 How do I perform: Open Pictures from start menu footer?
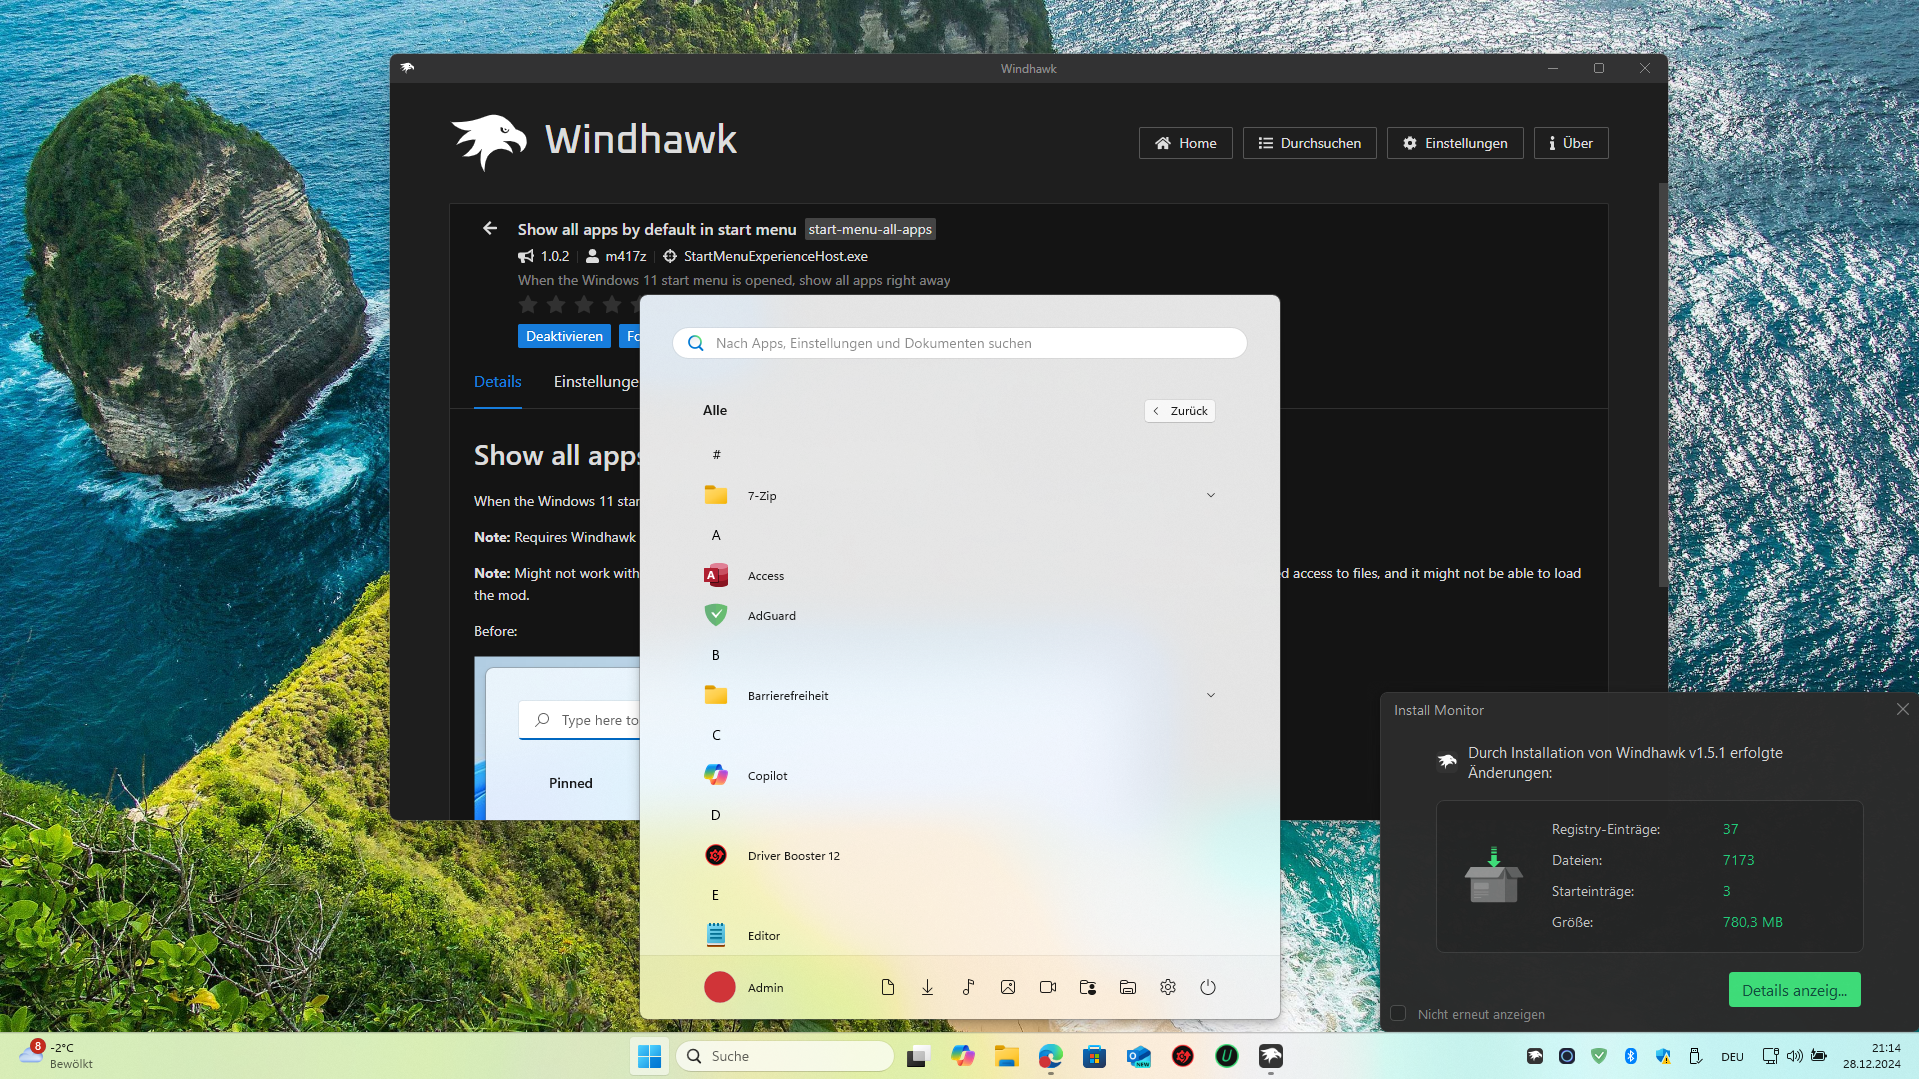[x=1008, y=987]
